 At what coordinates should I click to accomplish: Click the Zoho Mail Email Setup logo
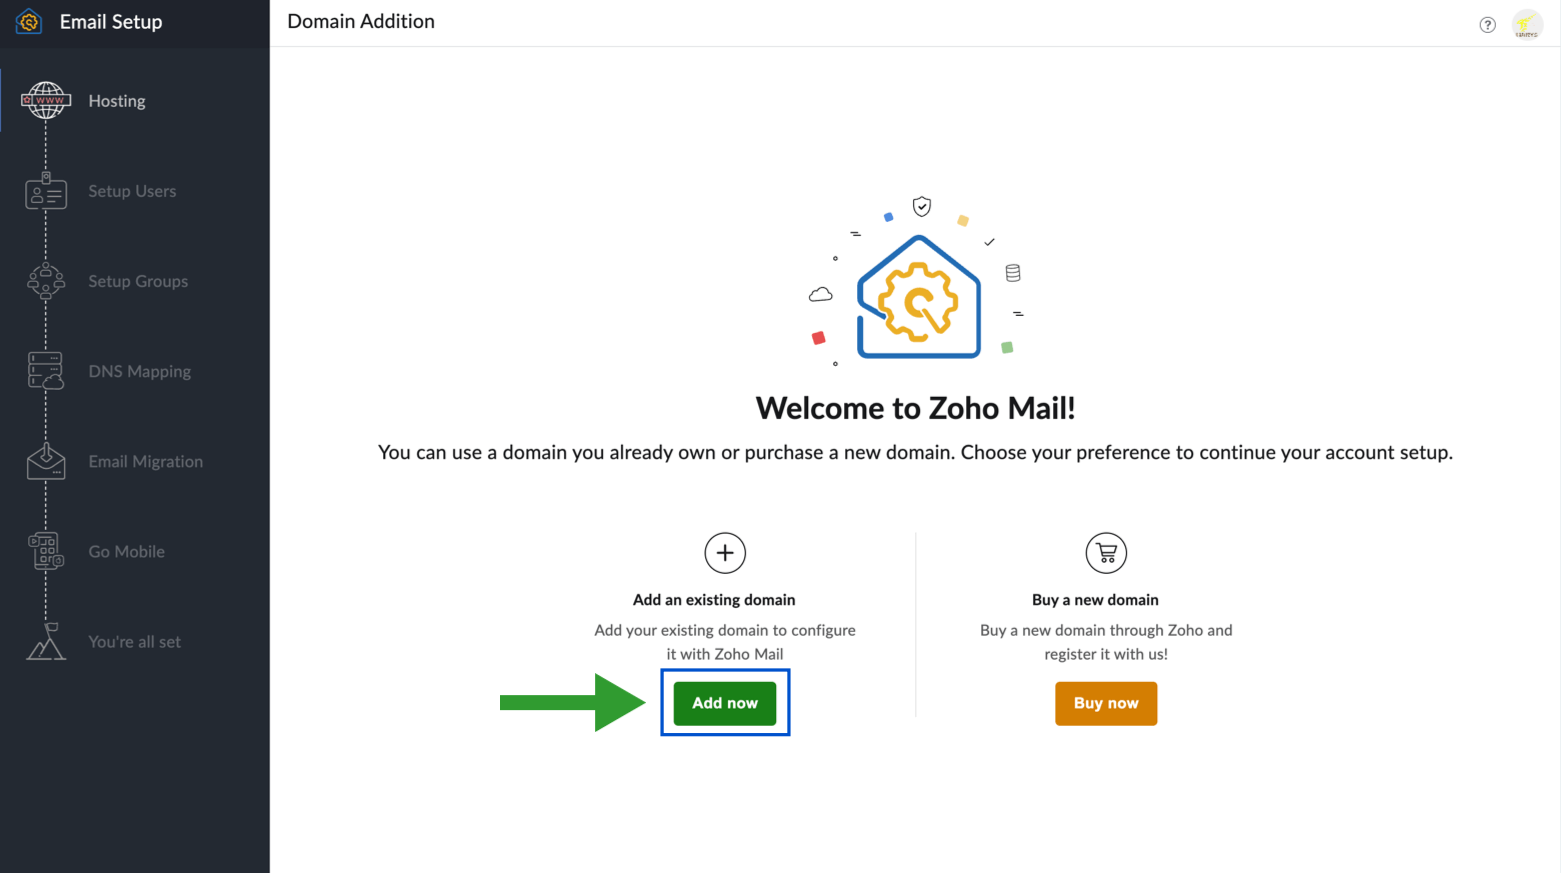click(x=29, y=22)
